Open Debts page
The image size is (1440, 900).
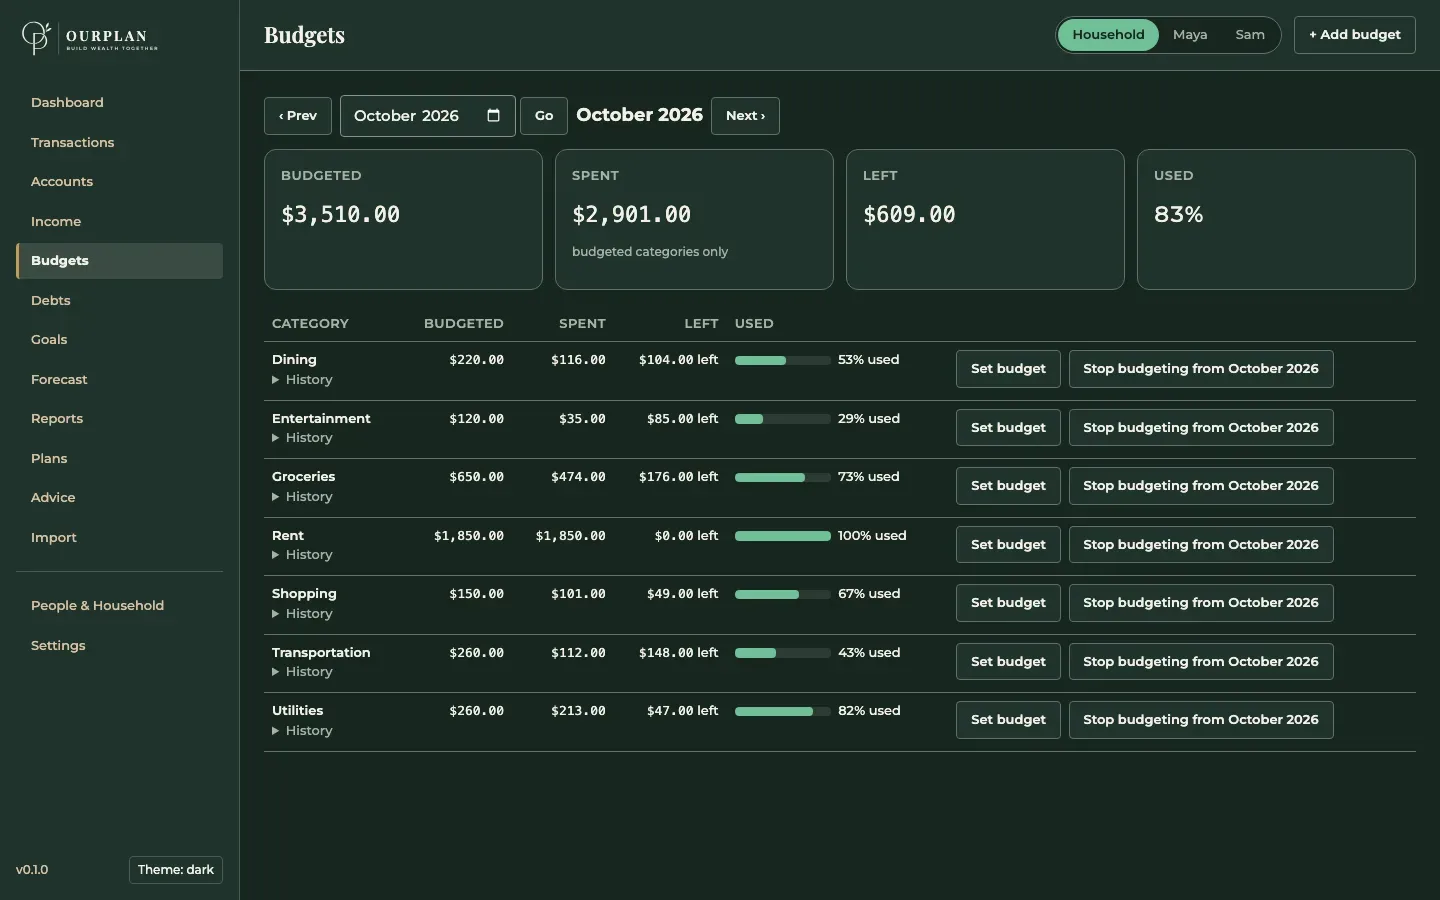coord(119,301)
